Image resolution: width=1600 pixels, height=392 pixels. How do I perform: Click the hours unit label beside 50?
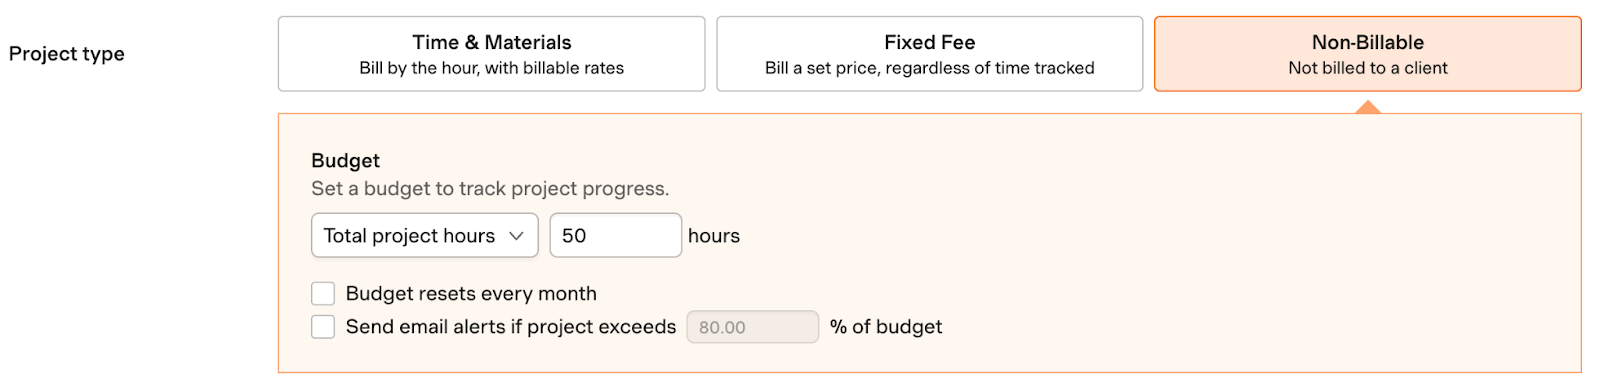pyautogui.click(x=714, y=236)
